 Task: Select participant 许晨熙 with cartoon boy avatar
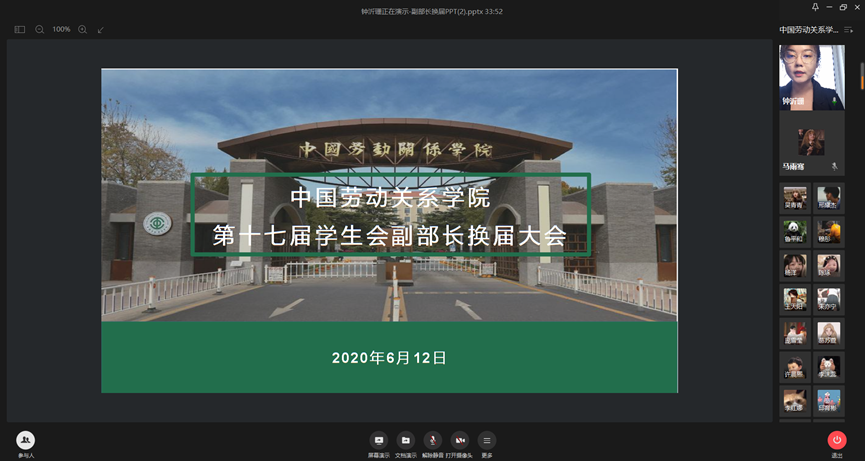coord(795,367)
